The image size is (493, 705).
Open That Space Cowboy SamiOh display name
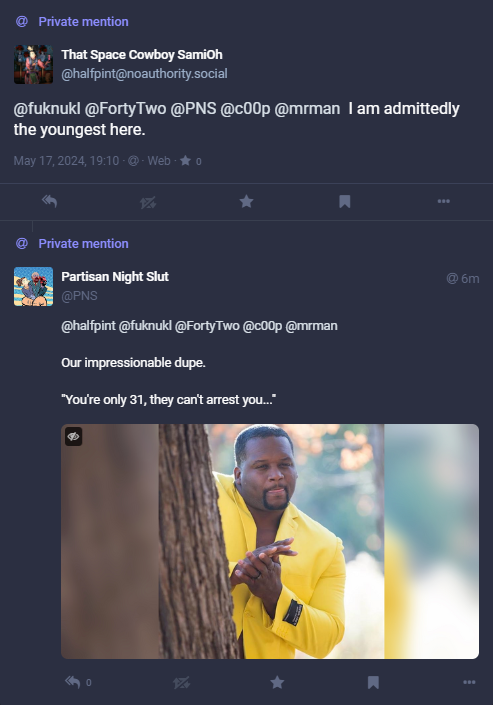click(x=142, y=55)
